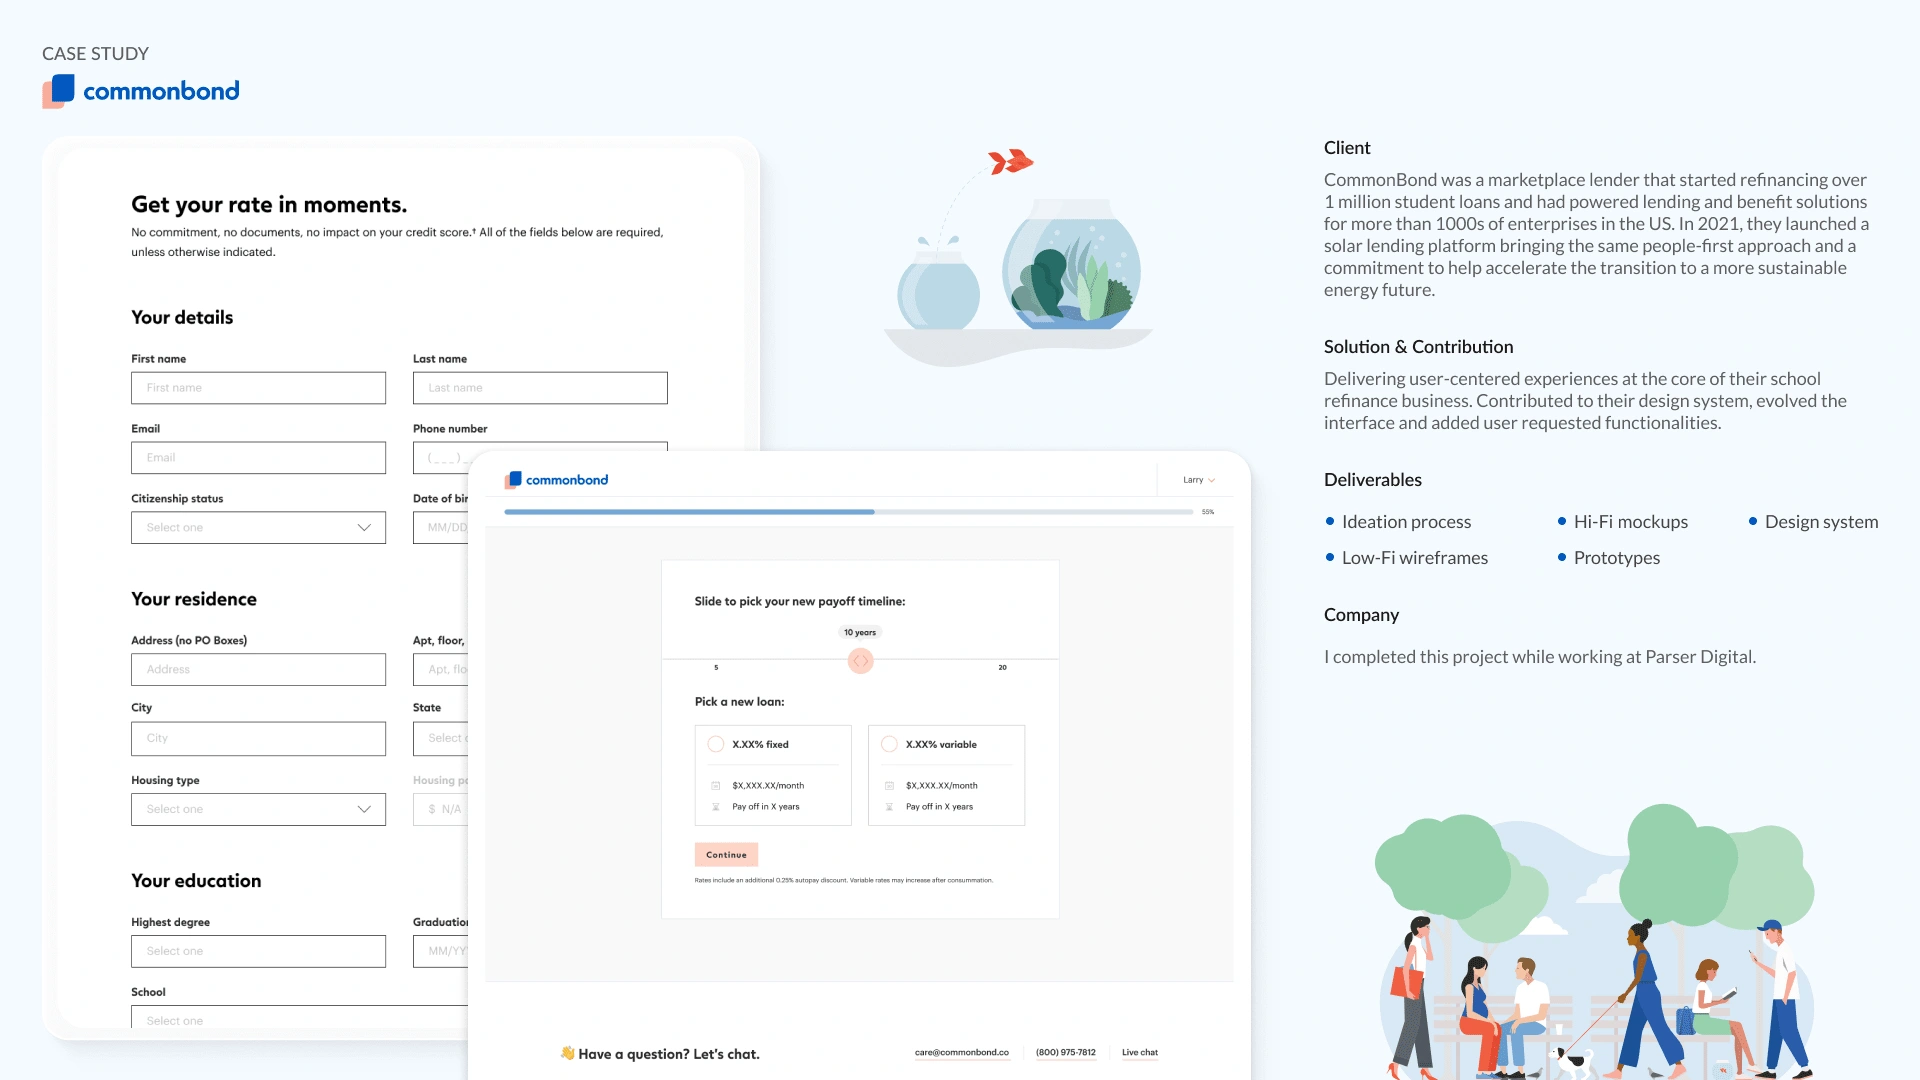Open the Highest degree select field
1920x1080 pixels.
pyautogui.click(x=258, y=952)
